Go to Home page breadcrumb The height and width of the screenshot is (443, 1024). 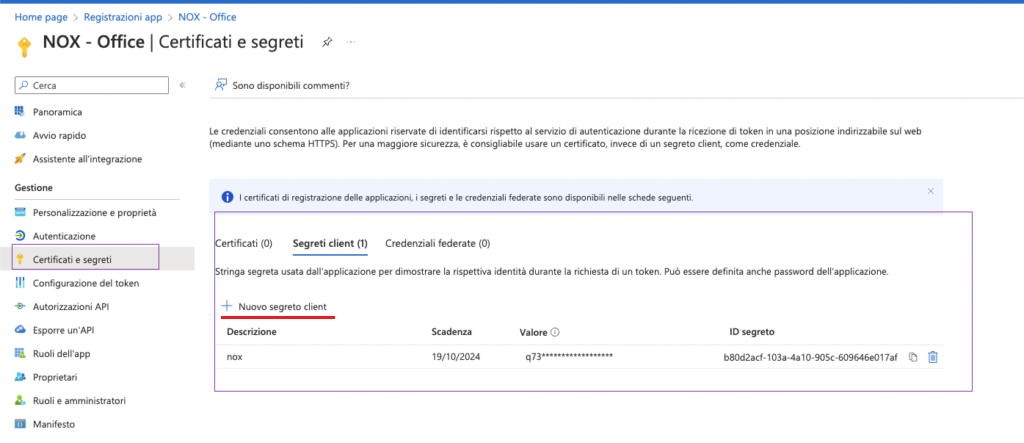(x=41, y=17)
